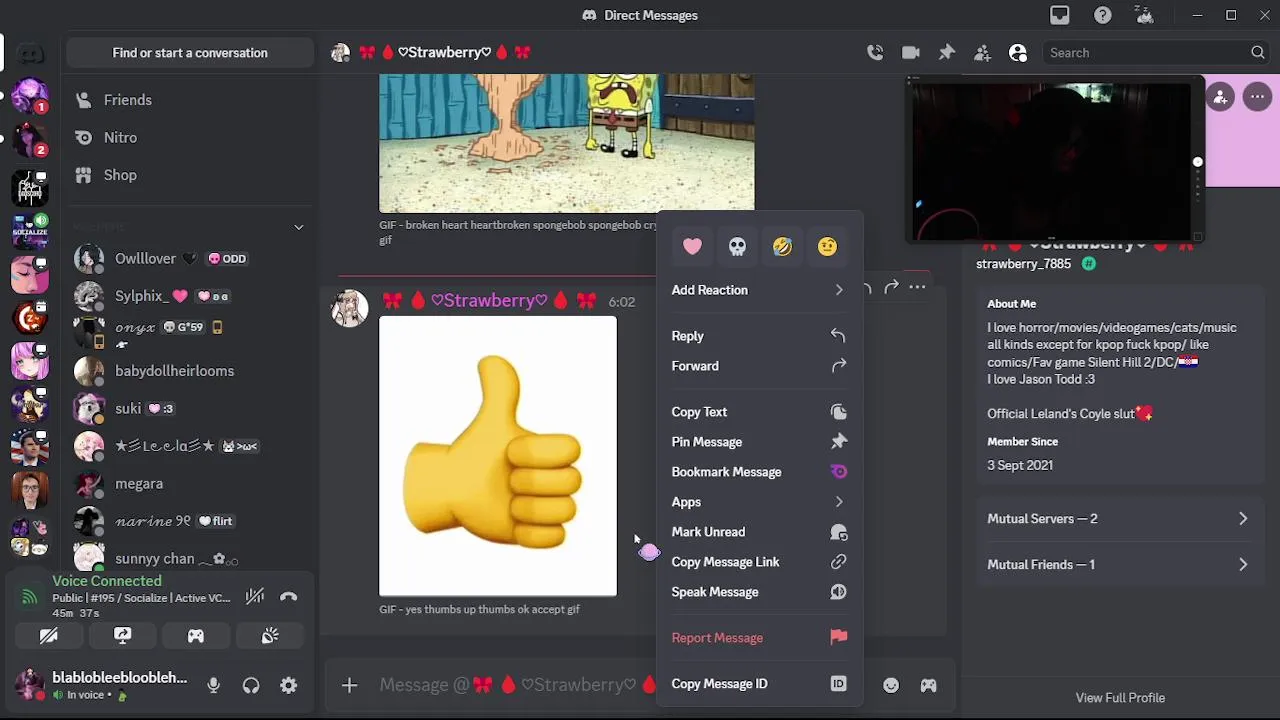Send friend request from profile banner

pyautogui.click(x=1220, y=97)
